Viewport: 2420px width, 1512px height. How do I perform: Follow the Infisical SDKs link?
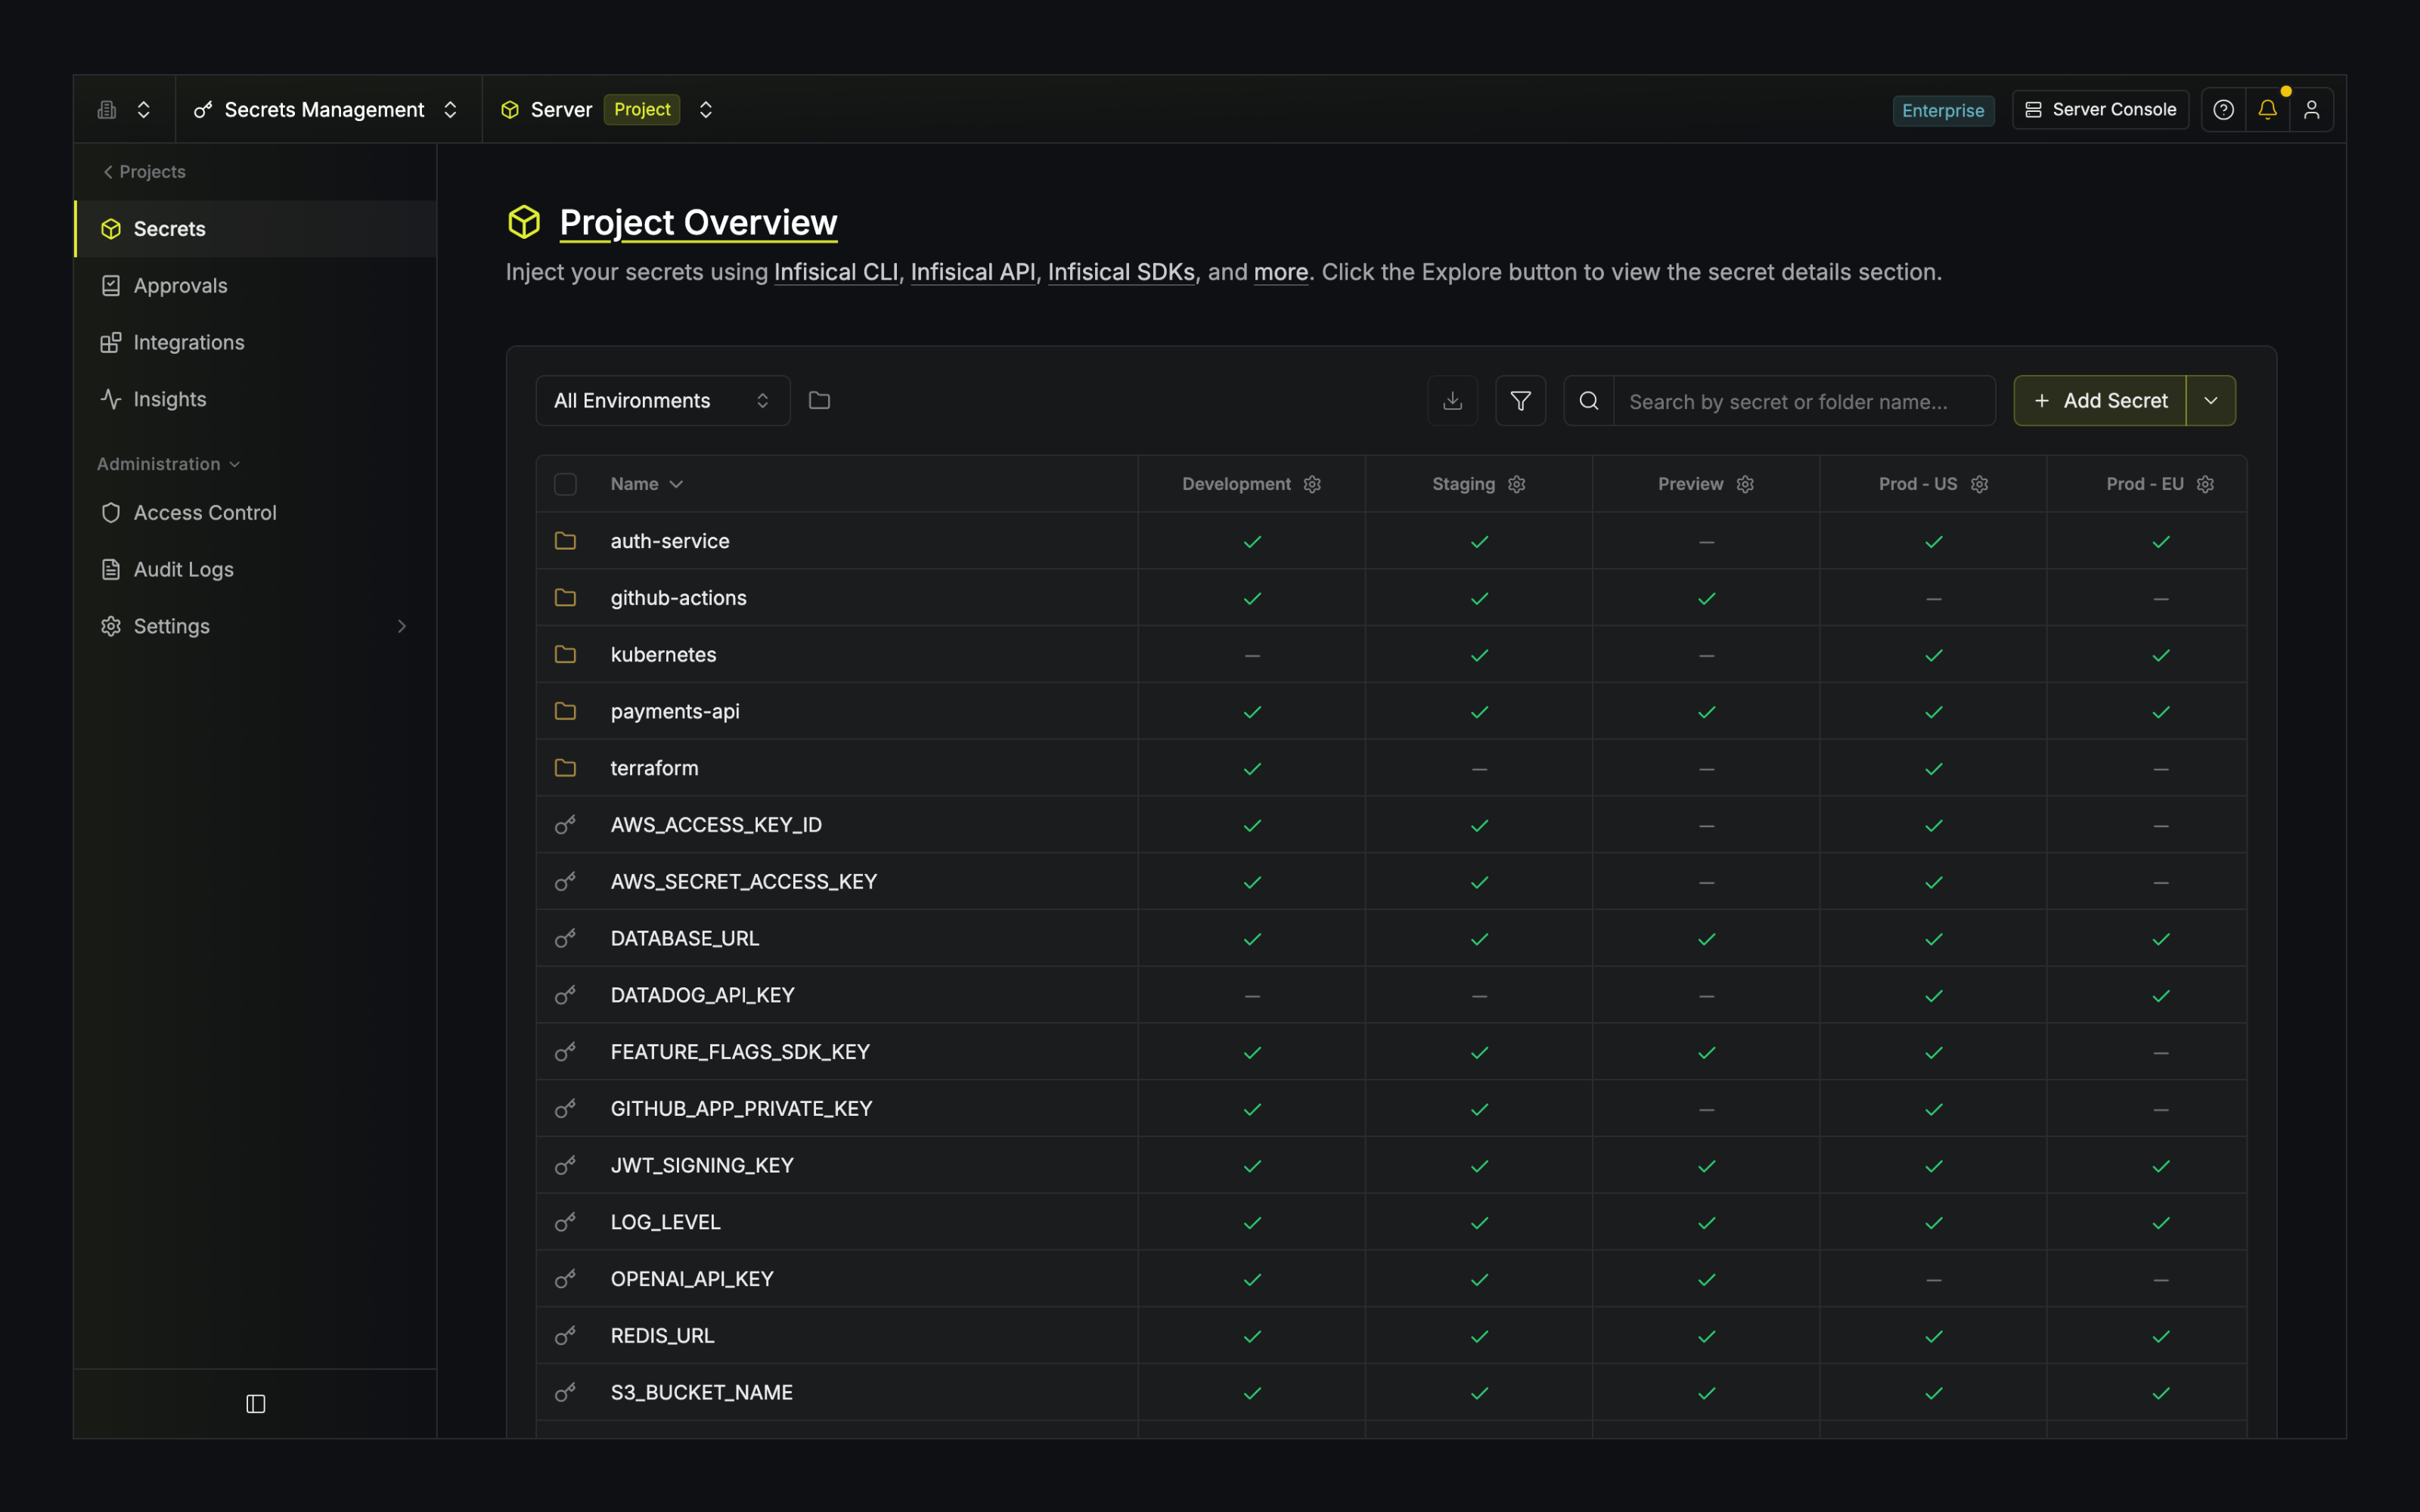1121,272
